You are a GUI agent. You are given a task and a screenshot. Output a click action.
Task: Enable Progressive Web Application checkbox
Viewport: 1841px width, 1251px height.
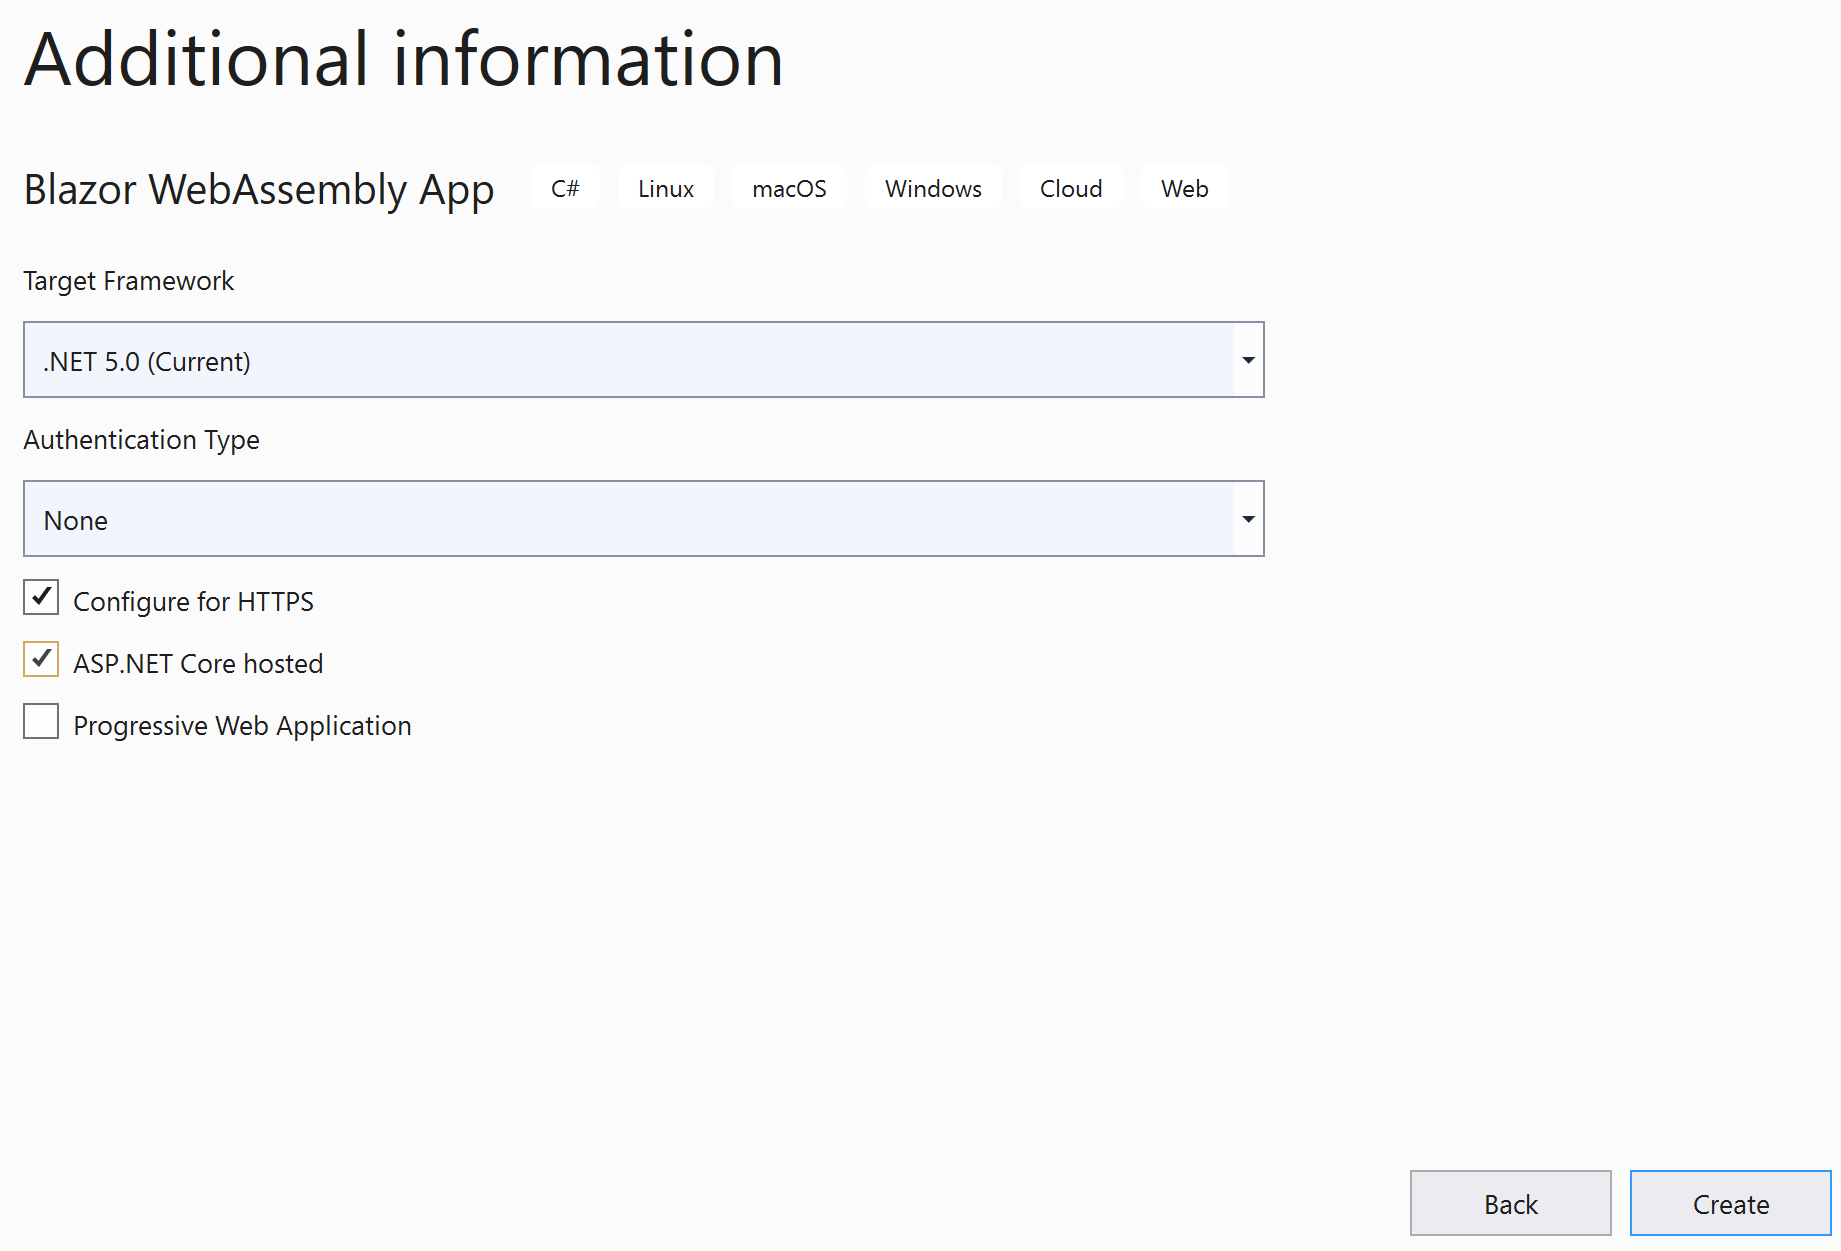pos(41,721)
